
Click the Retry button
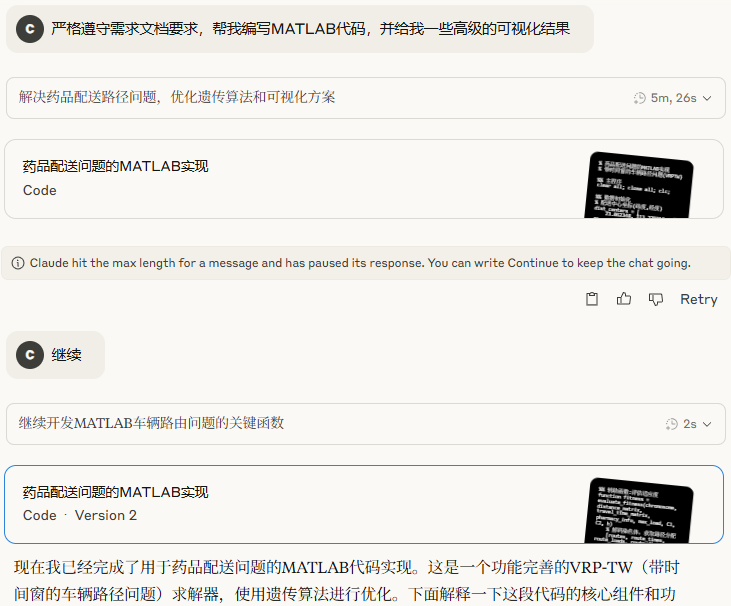point(698,299)
